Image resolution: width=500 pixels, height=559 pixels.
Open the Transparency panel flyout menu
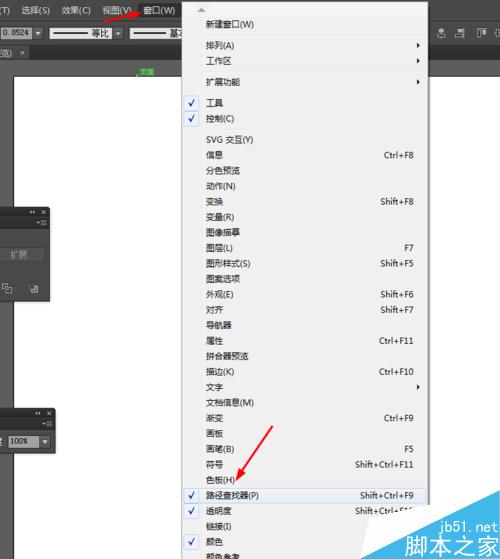click(47, 424)
